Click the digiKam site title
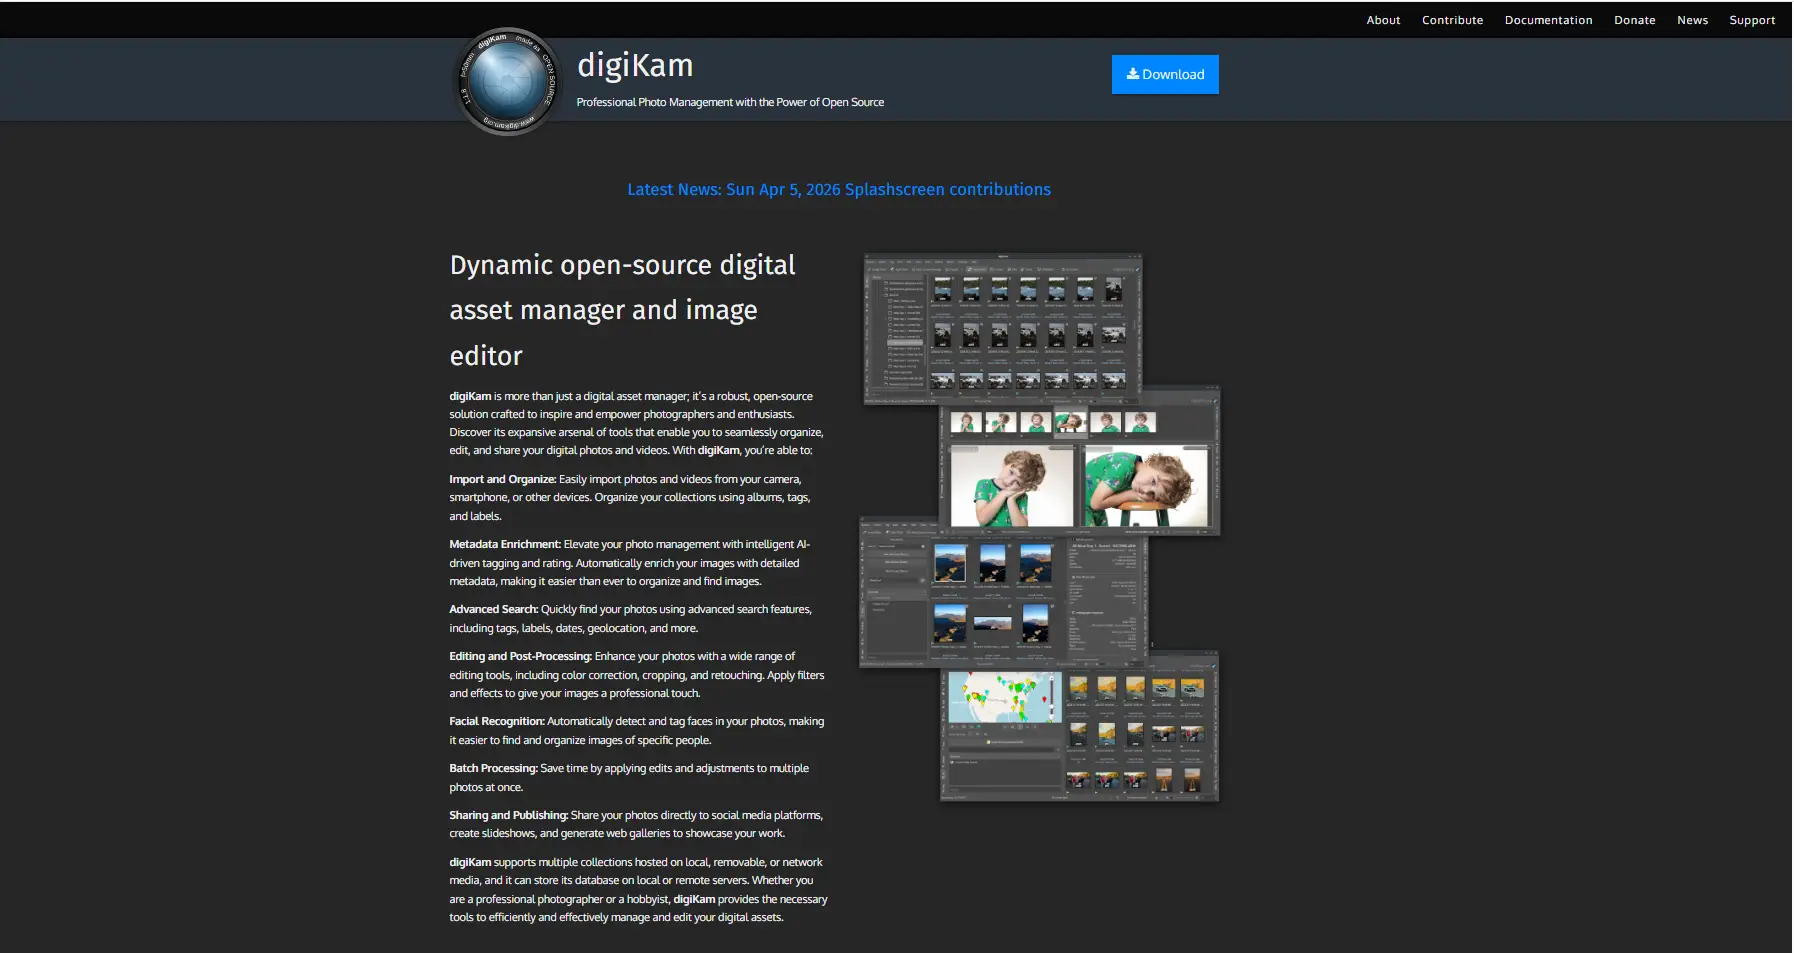The image size is (1794, 953). 635,65
